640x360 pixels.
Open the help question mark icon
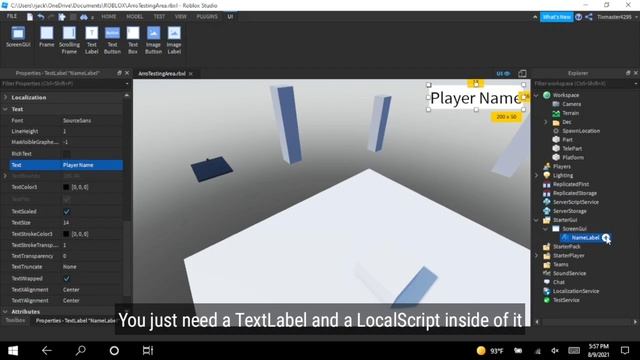(578, 17)
